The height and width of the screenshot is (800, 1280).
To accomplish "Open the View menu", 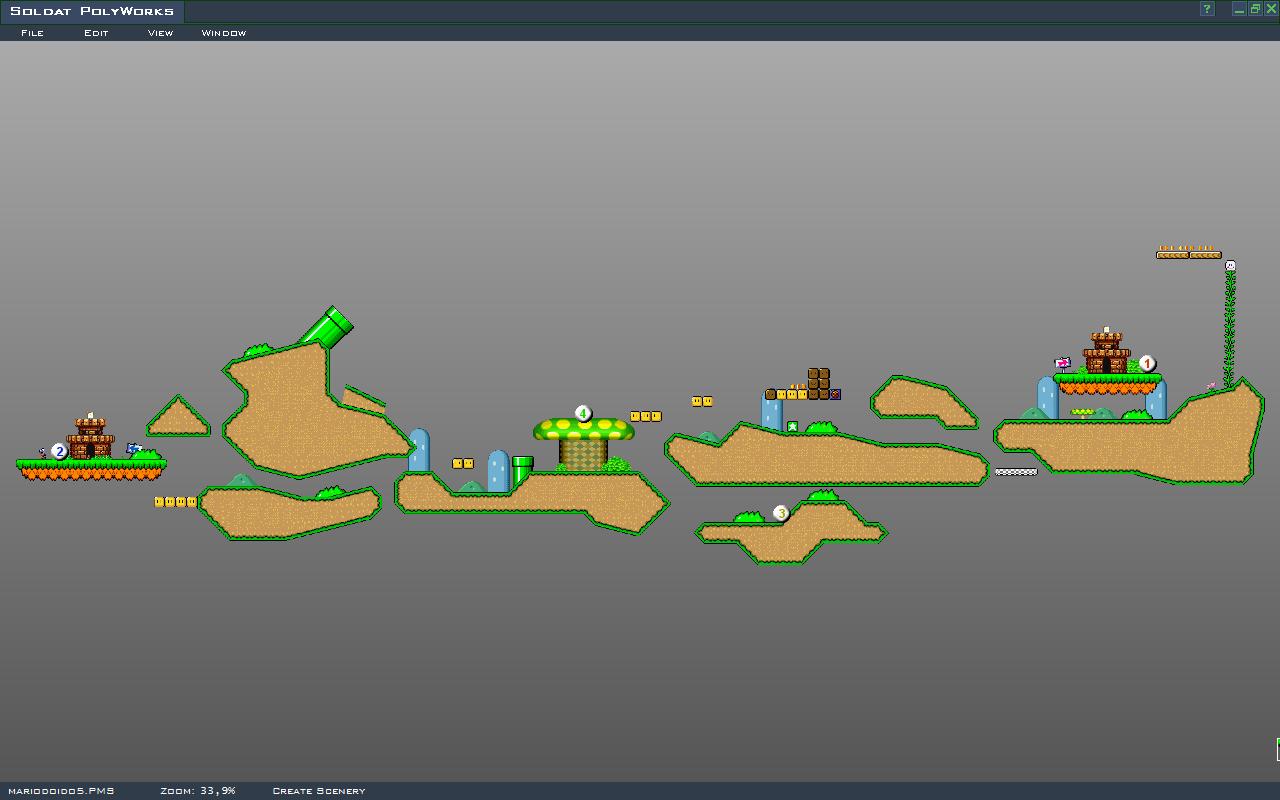I will point(160,33).
